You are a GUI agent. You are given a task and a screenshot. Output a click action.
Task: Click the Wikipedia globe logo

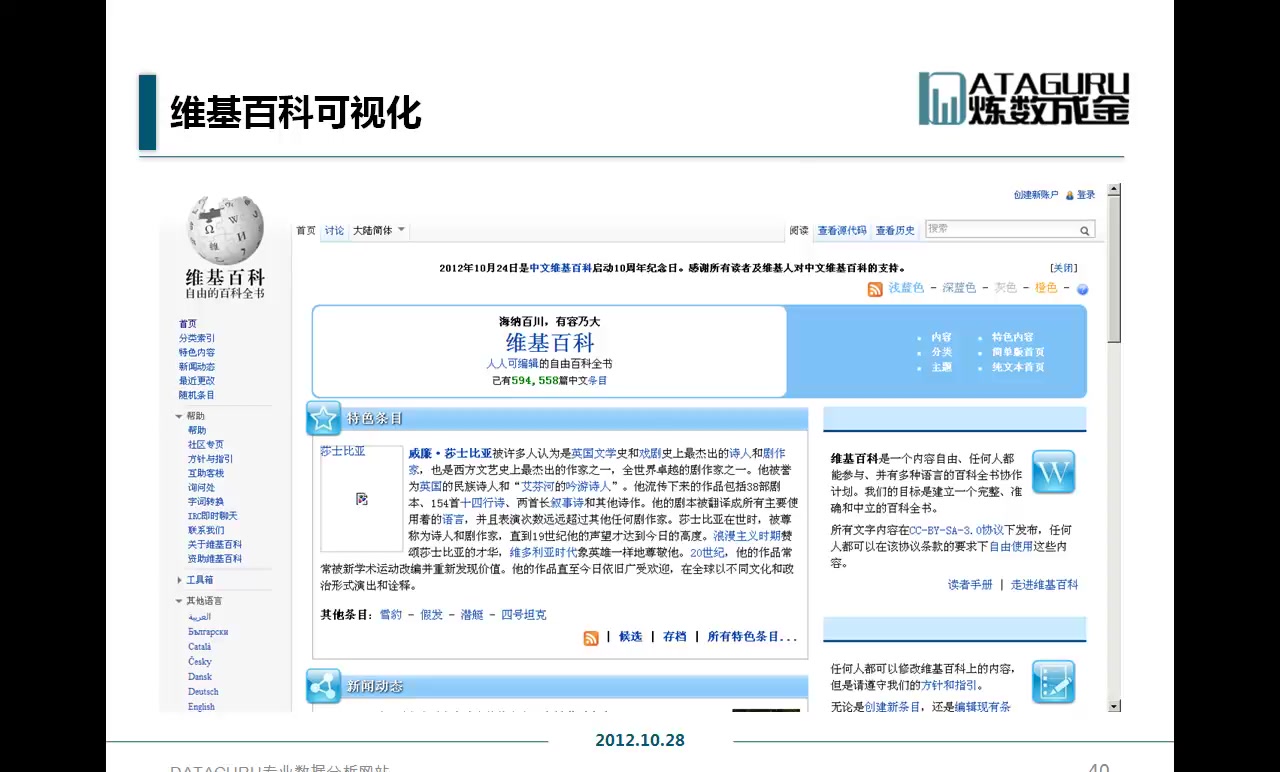coord(225,230)
